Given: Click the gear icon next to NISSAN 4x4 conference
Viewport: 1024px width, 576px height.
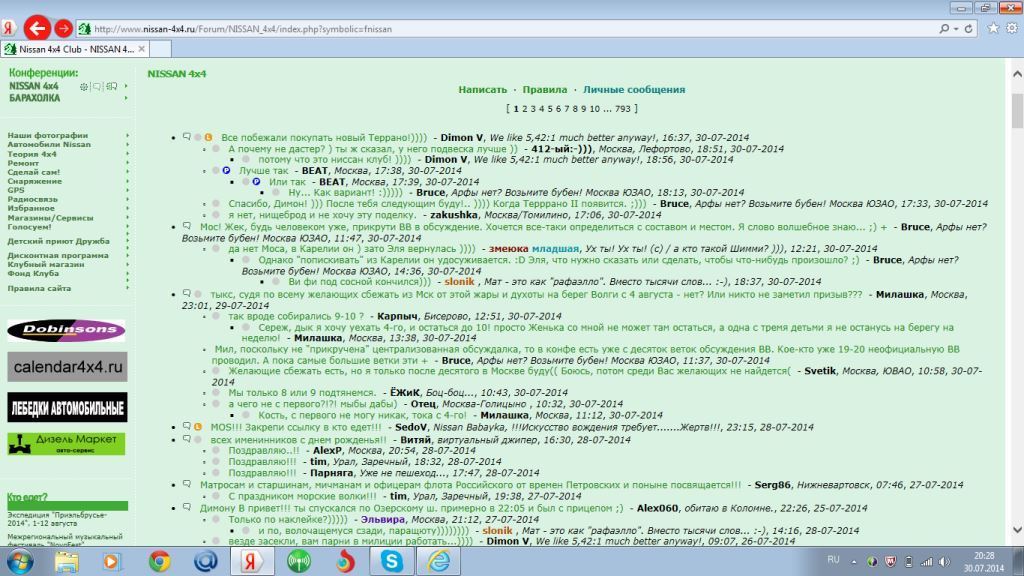Looking at the screenshot, I should [84, 86].
